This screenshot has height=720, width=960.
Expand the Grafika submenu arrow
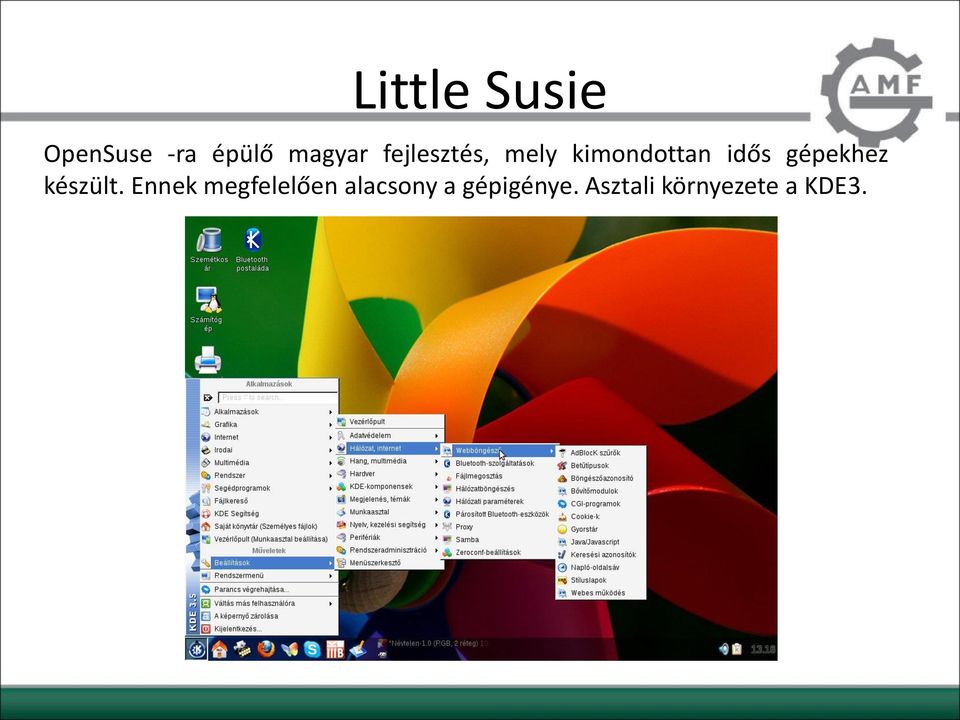coord(331,425)
